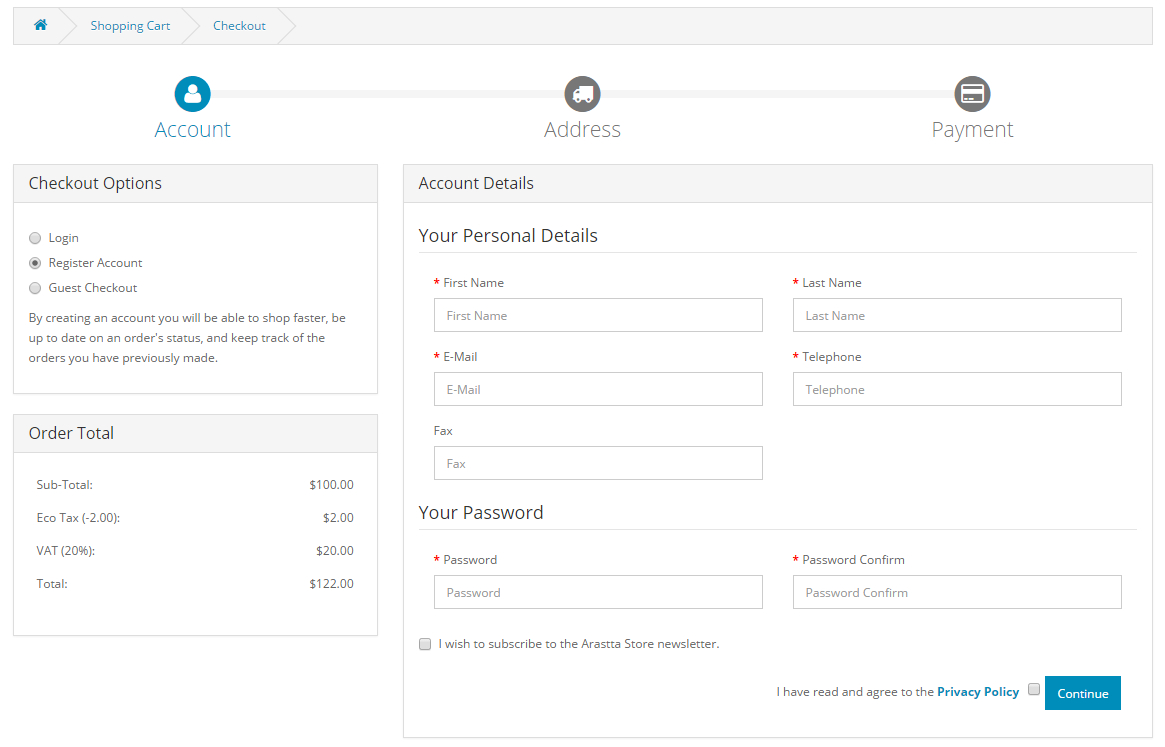Click the Sub-Total amount $100.00

click(331, 485)
